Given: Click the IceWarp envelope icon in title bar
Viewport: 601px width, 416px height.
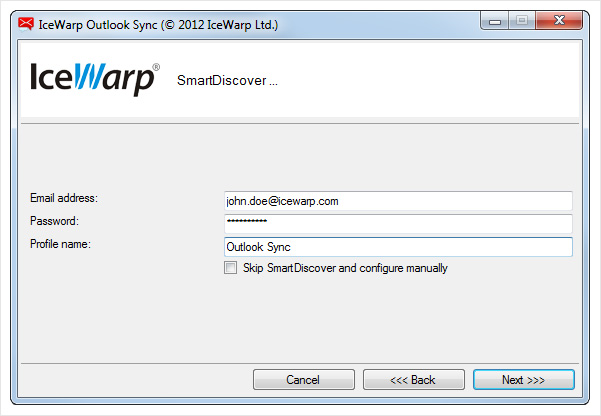Looking at the screenshot, I should pyautogui.click(x=26, y=24).
